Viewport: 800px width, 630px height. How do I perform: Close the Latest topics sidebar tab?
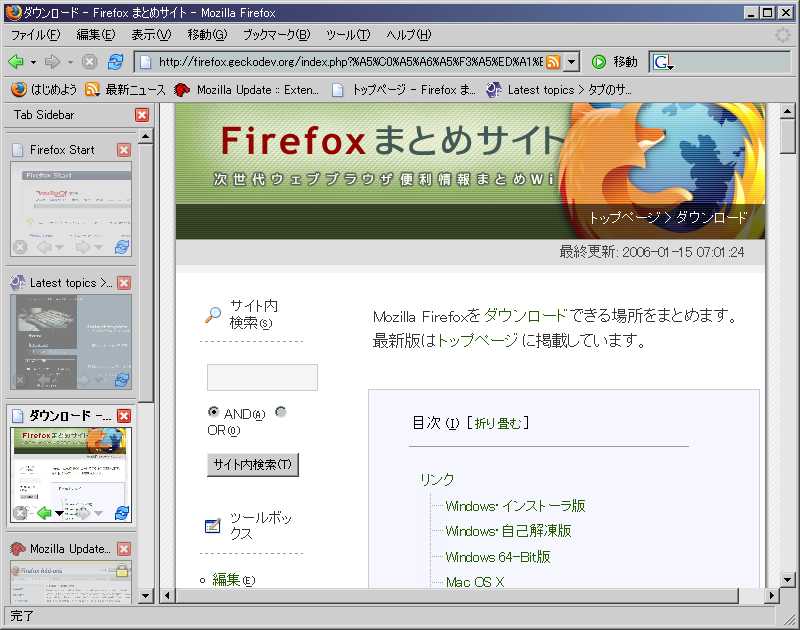pos(123,283)
